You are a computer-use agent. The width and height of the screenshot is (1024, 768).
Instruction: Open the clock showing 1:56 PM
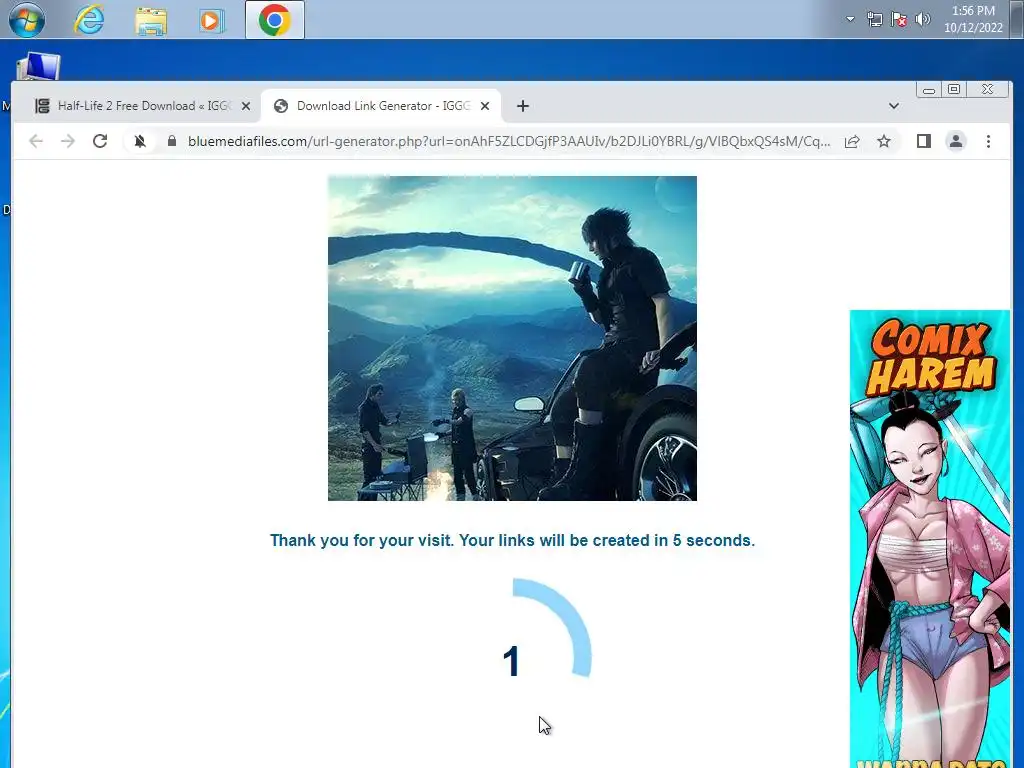point(973,19)
